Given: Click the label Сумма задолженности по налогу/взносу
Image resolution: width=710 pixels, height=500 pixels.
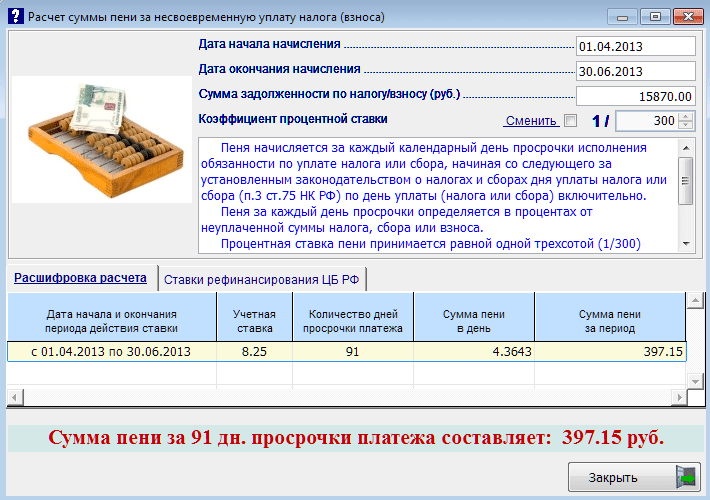Looking at the screenshot, I should (x=329, y=94).
